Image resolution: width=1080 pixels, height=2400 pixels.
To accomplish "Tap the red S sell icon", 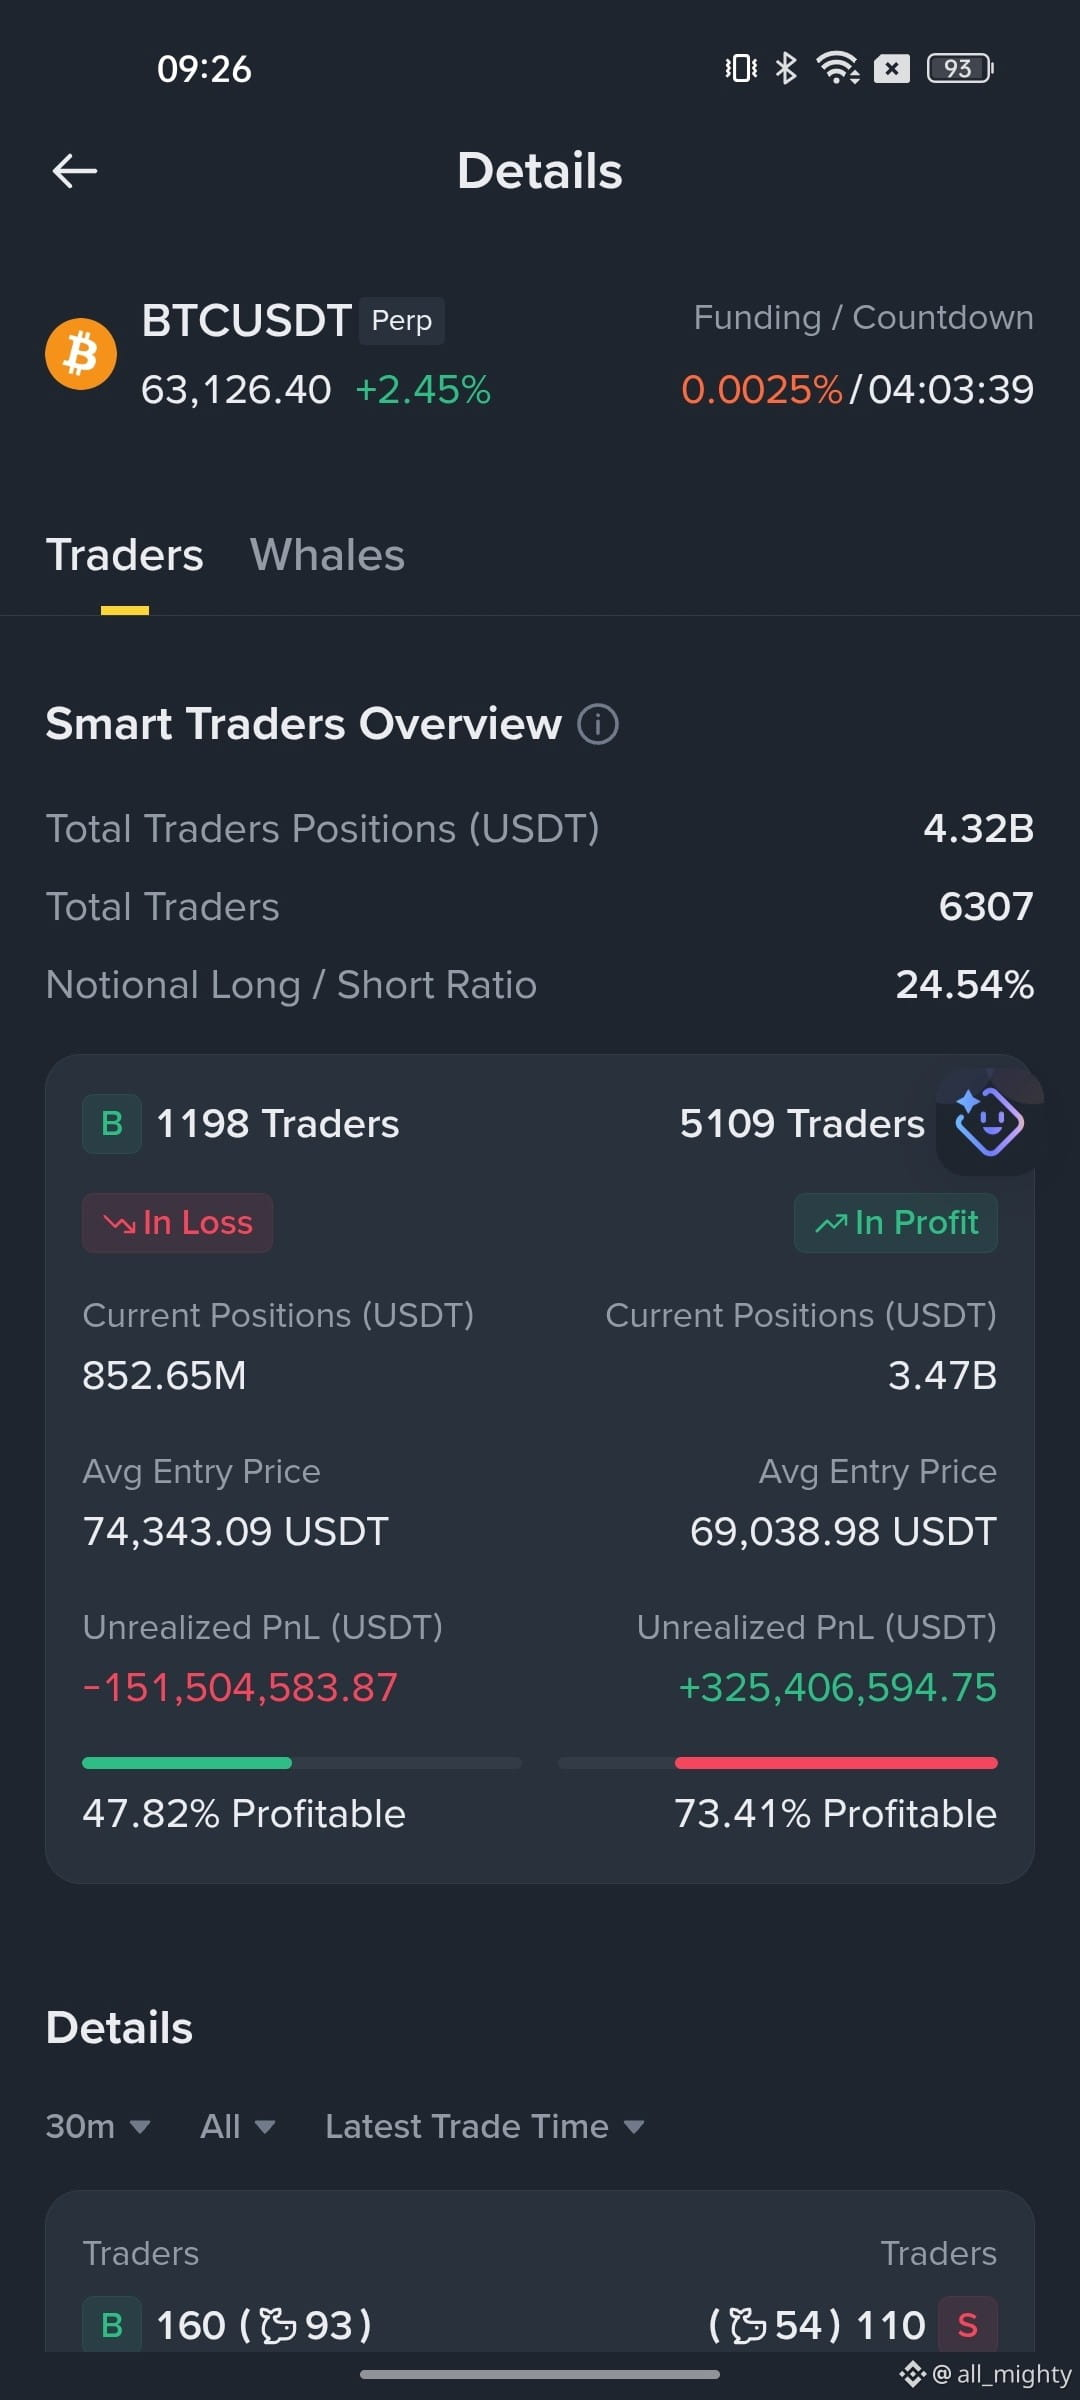I will click(967, 2325).
